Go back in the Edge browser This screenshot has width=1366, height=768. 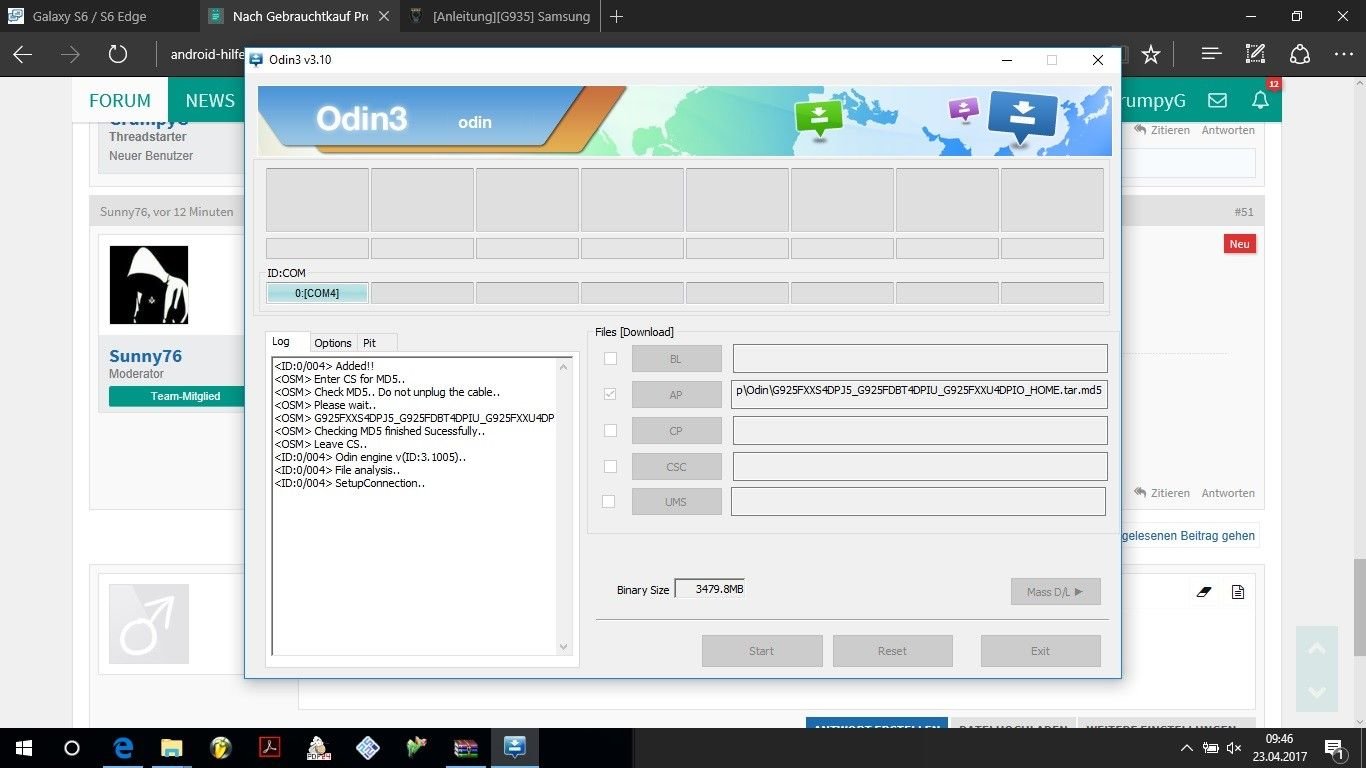click(23, 54)
